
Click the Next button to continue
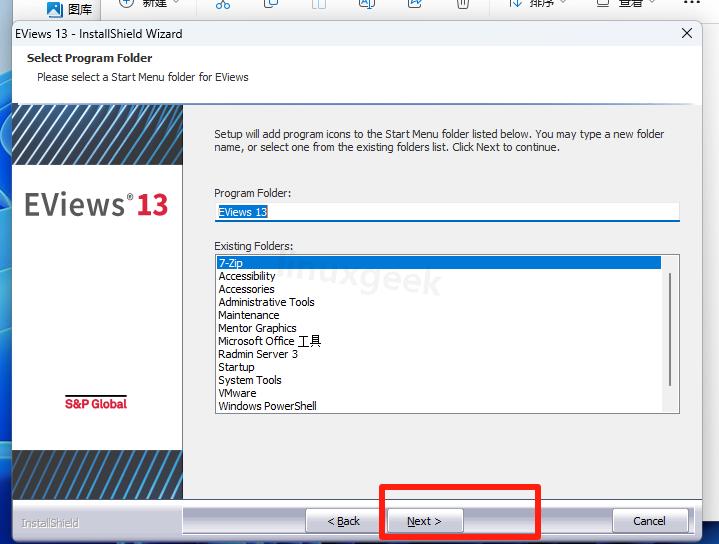tap(424, 521)
